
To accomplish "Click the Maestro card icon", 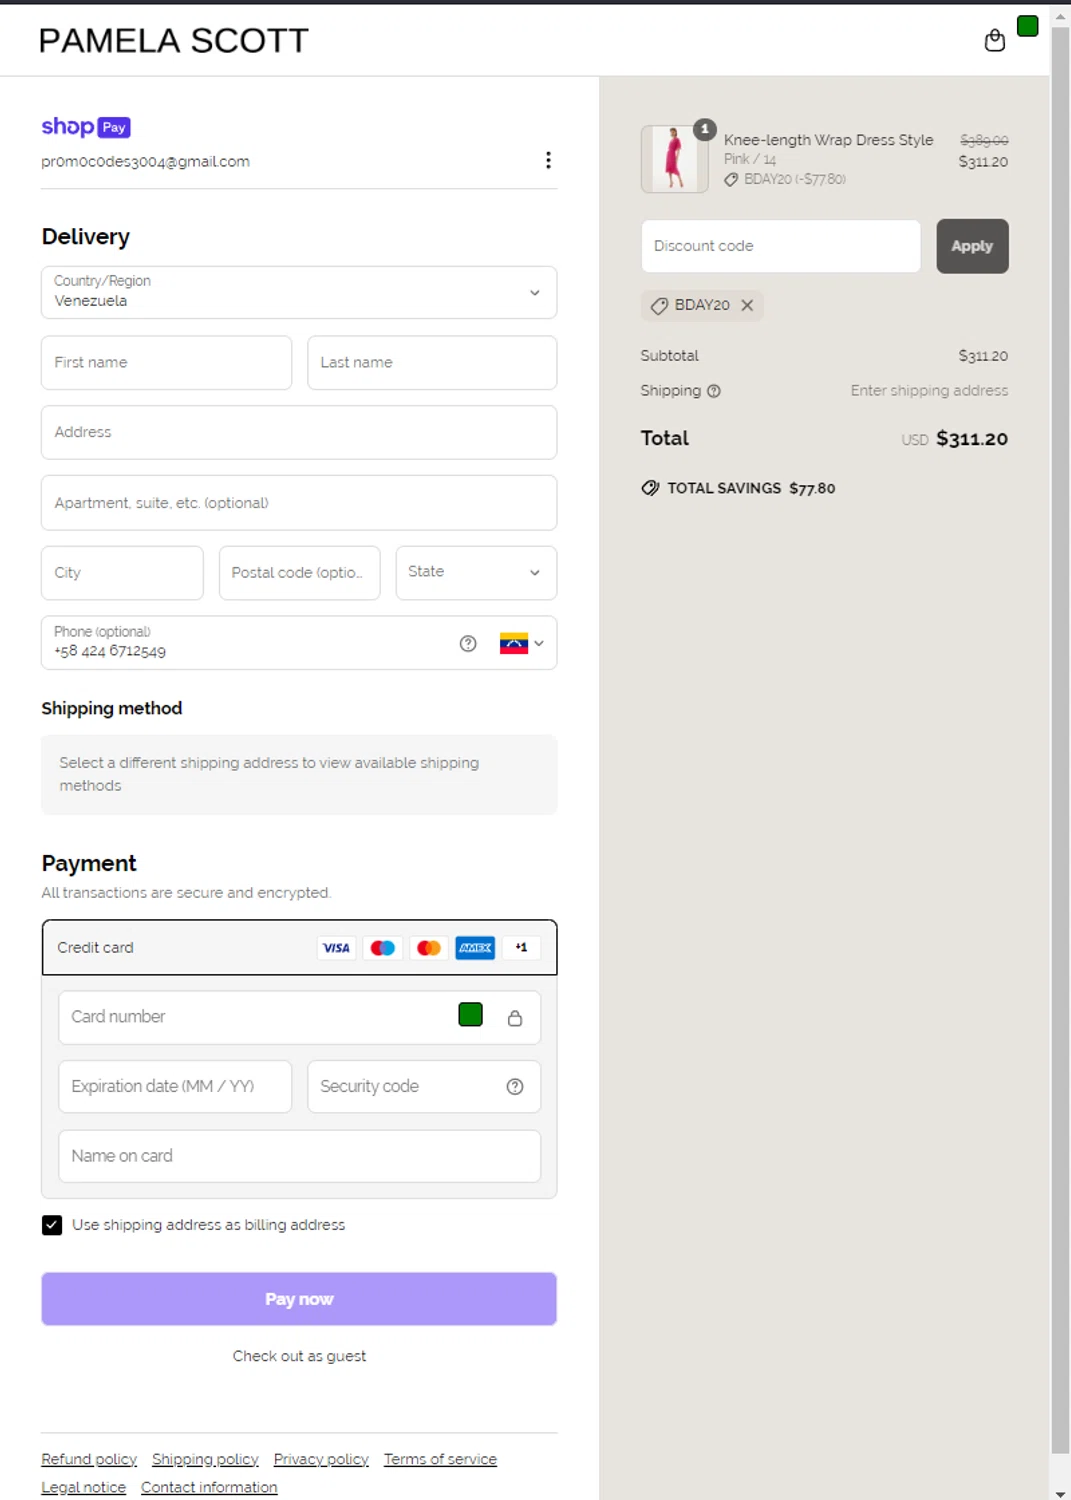I will [x=383, y=948].
